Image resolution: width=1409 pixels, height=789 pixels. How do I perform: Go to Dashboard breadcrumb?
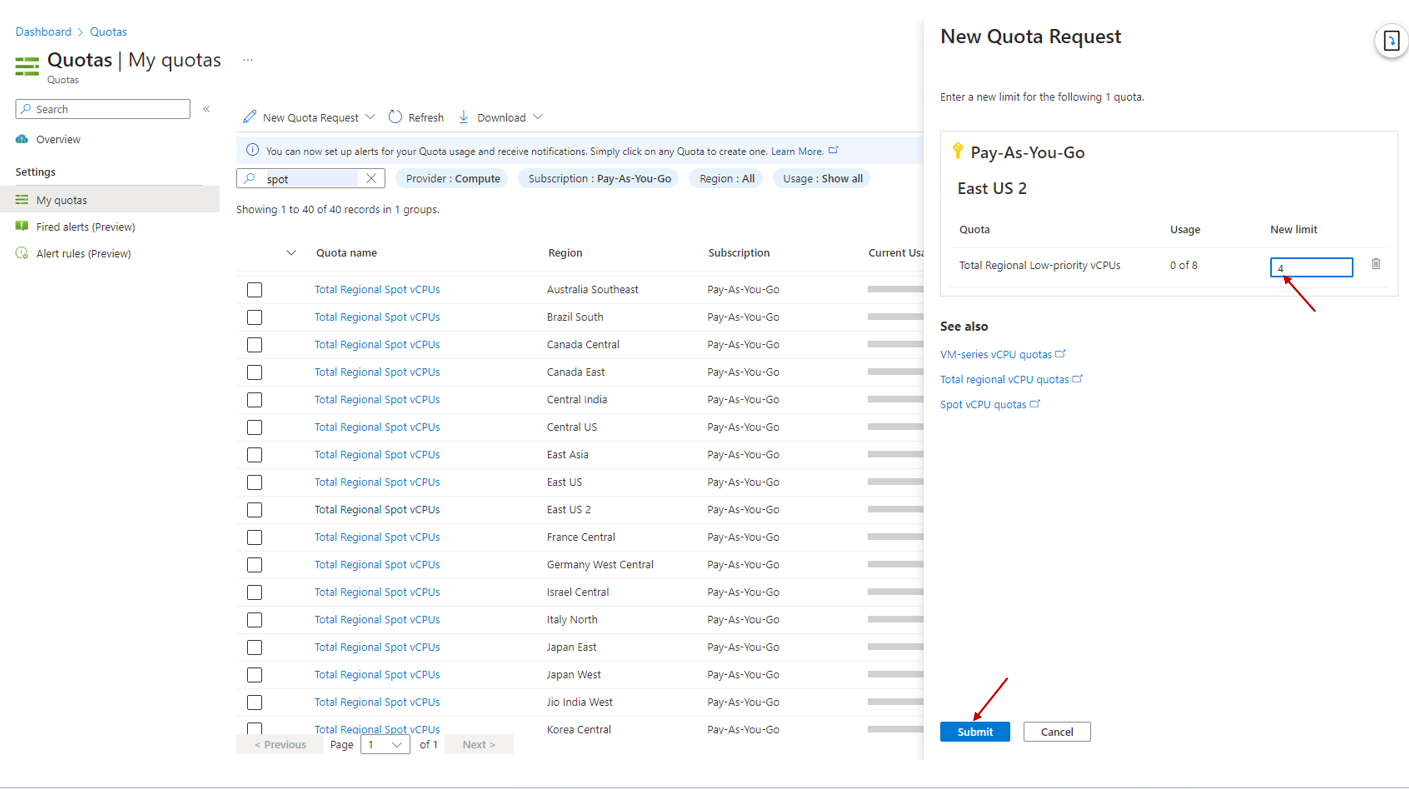pyautogui.click(x=43, y=32)
